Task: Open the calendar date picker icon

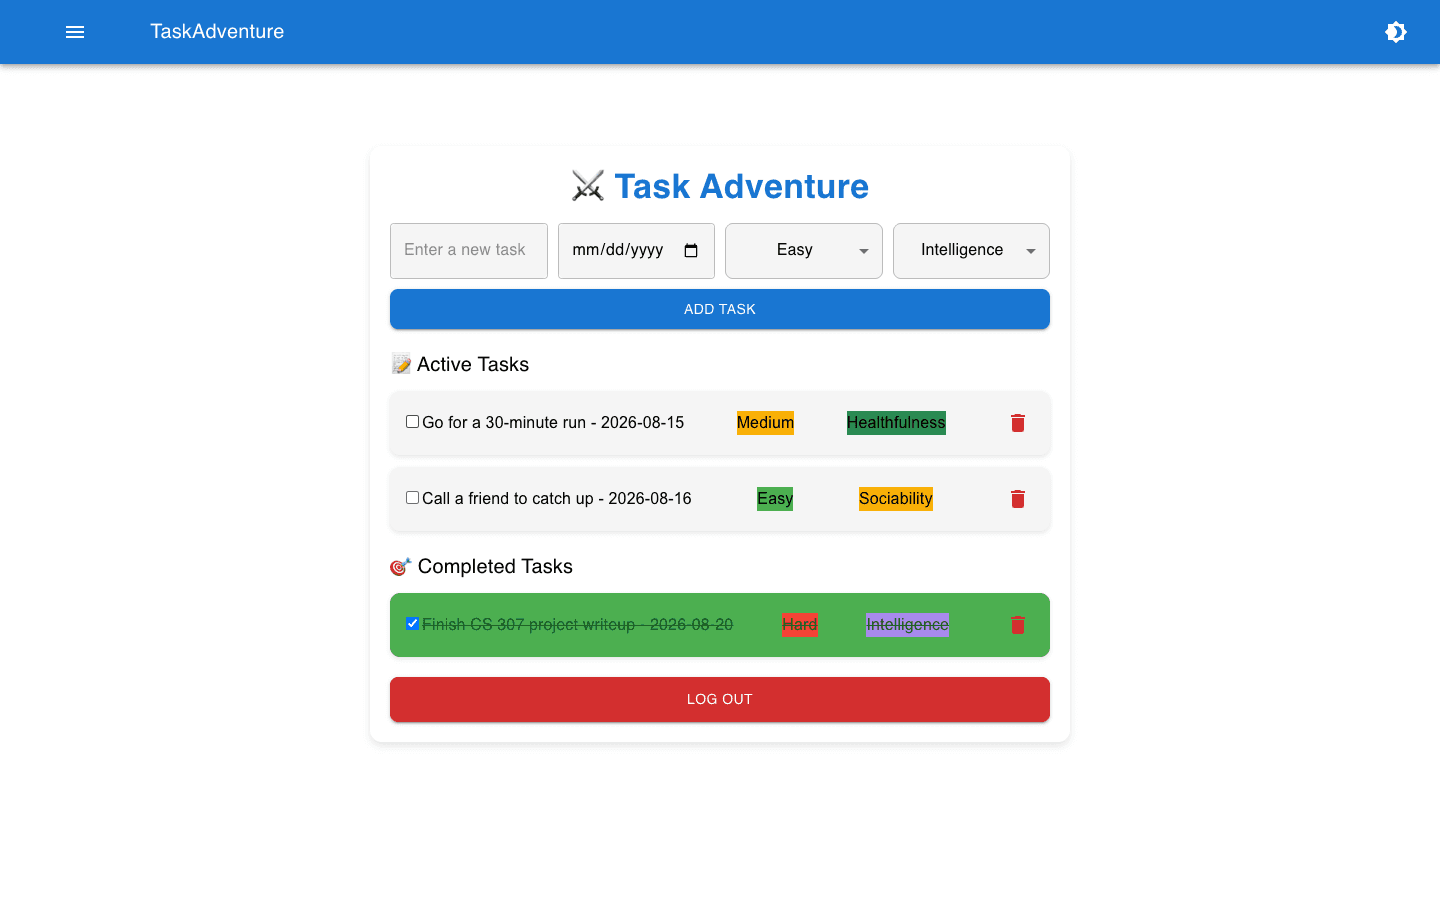Action: [x=691, y=250]
